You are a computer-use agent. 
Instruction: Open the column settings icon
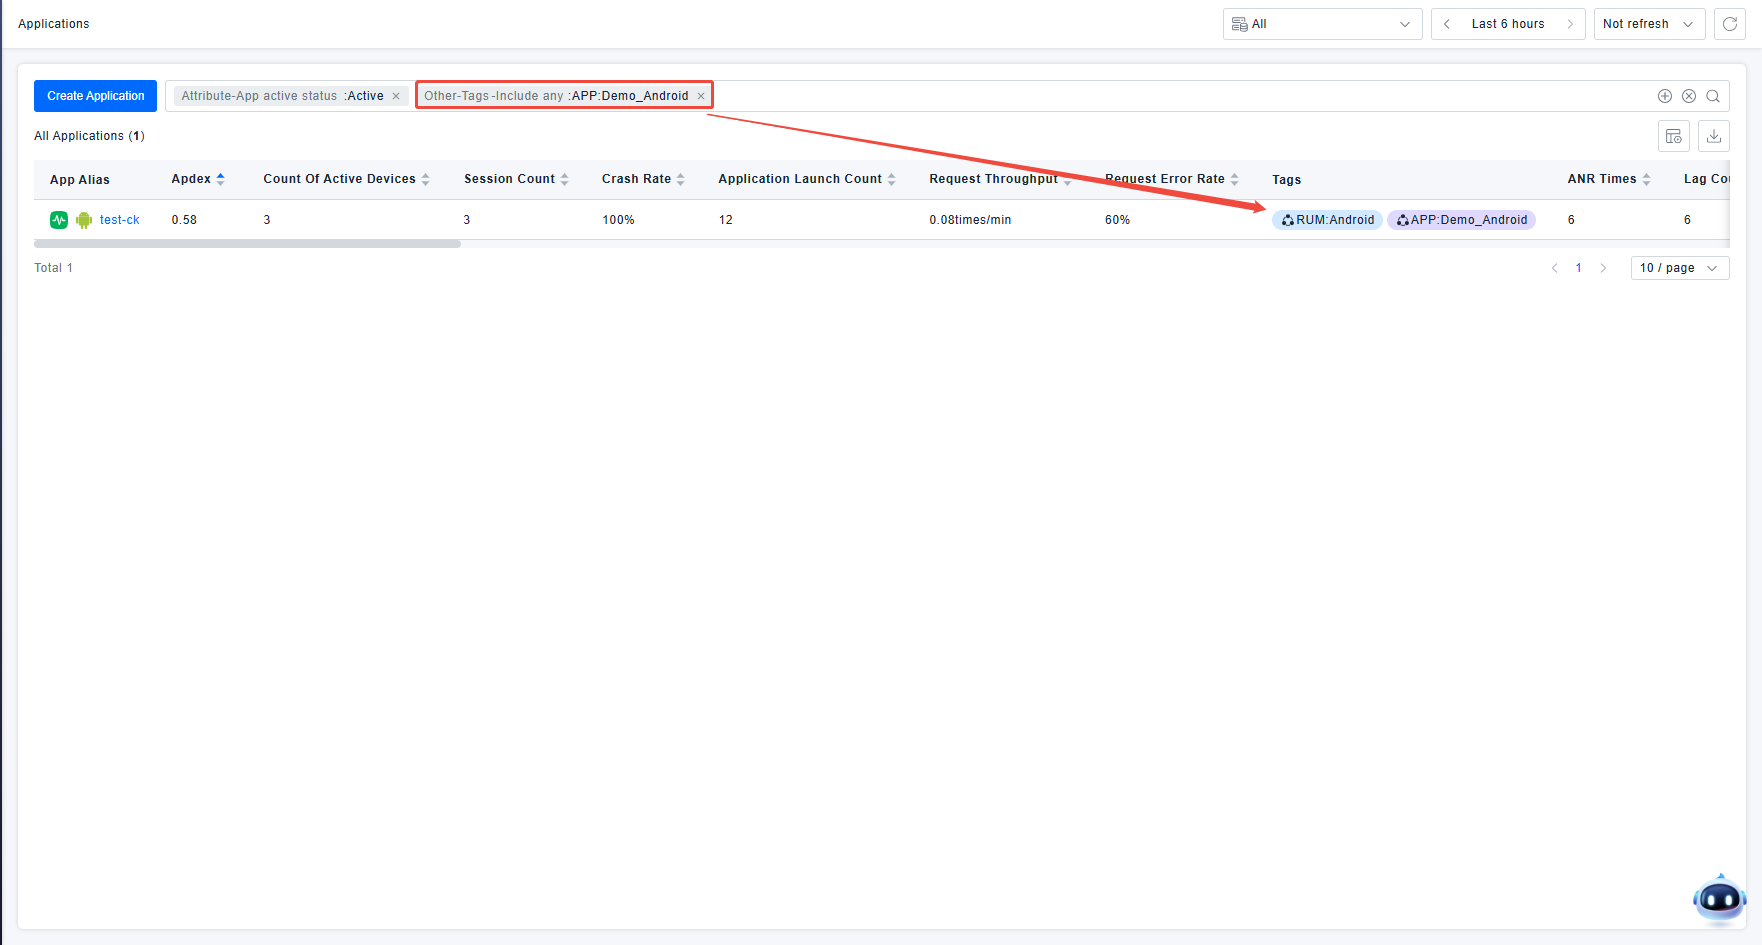pyautogui.click(x=1674, y=136)
